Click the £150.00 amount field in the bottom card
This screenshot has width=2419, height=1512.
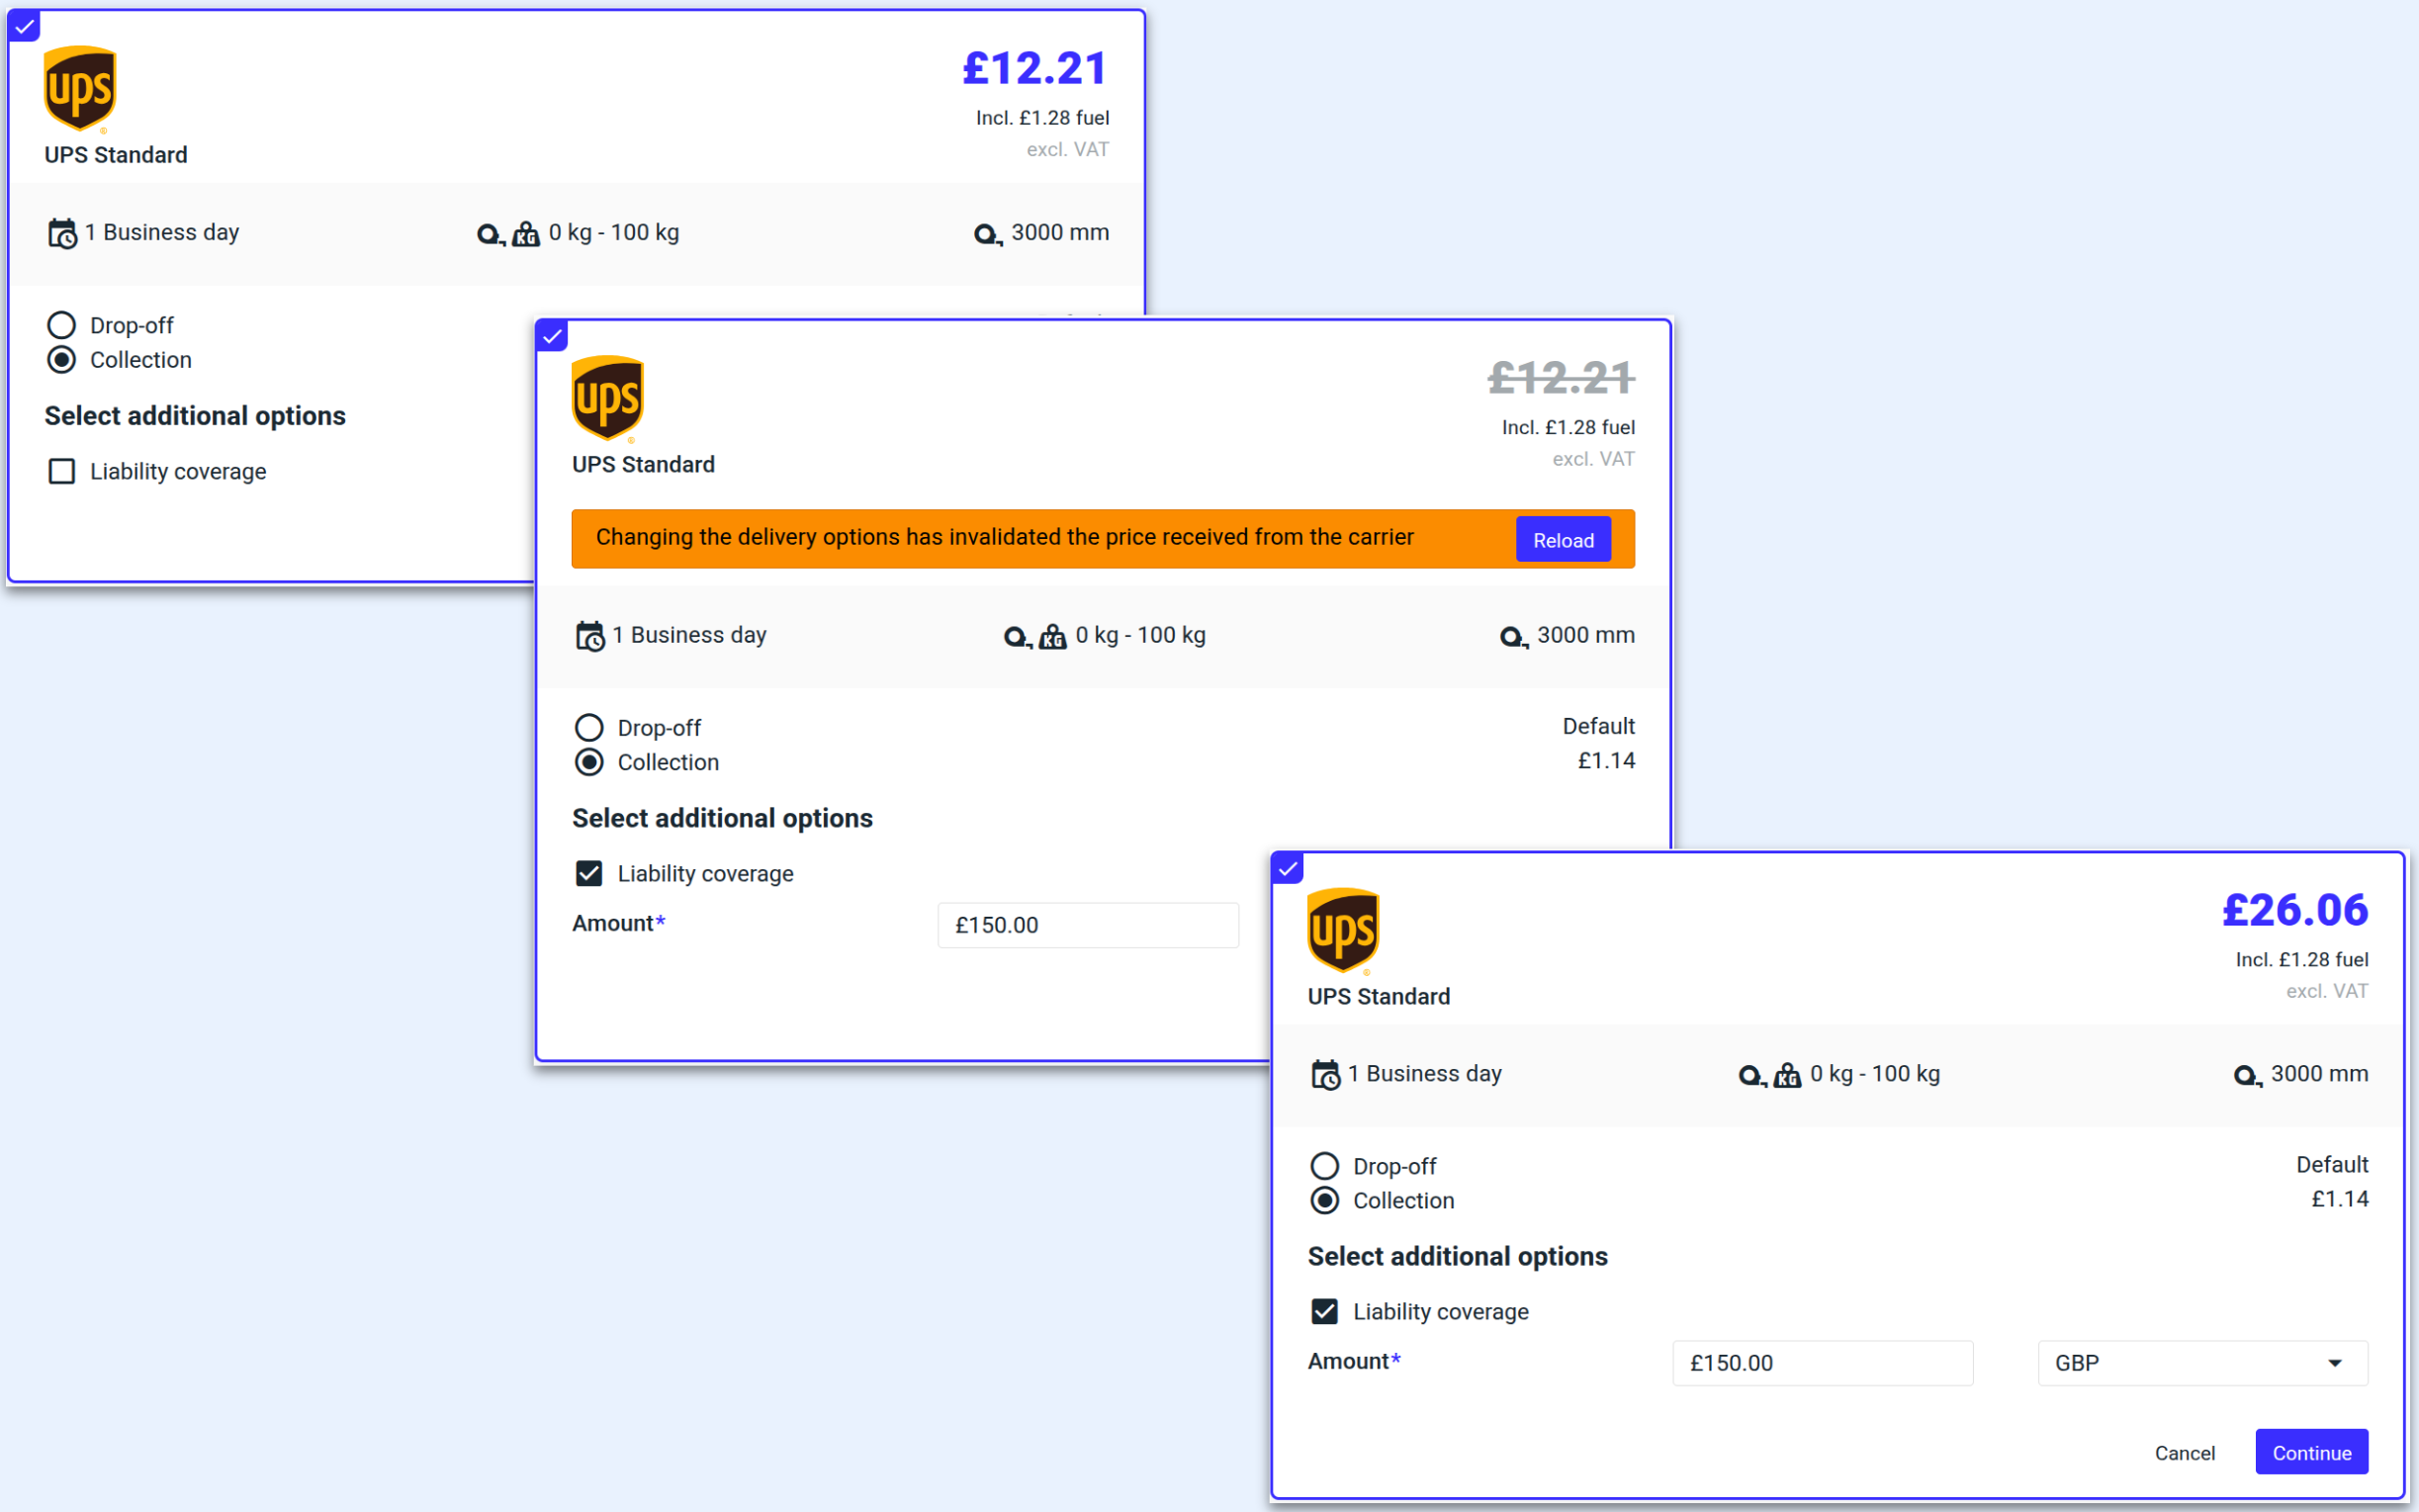coord(1822,1363)
